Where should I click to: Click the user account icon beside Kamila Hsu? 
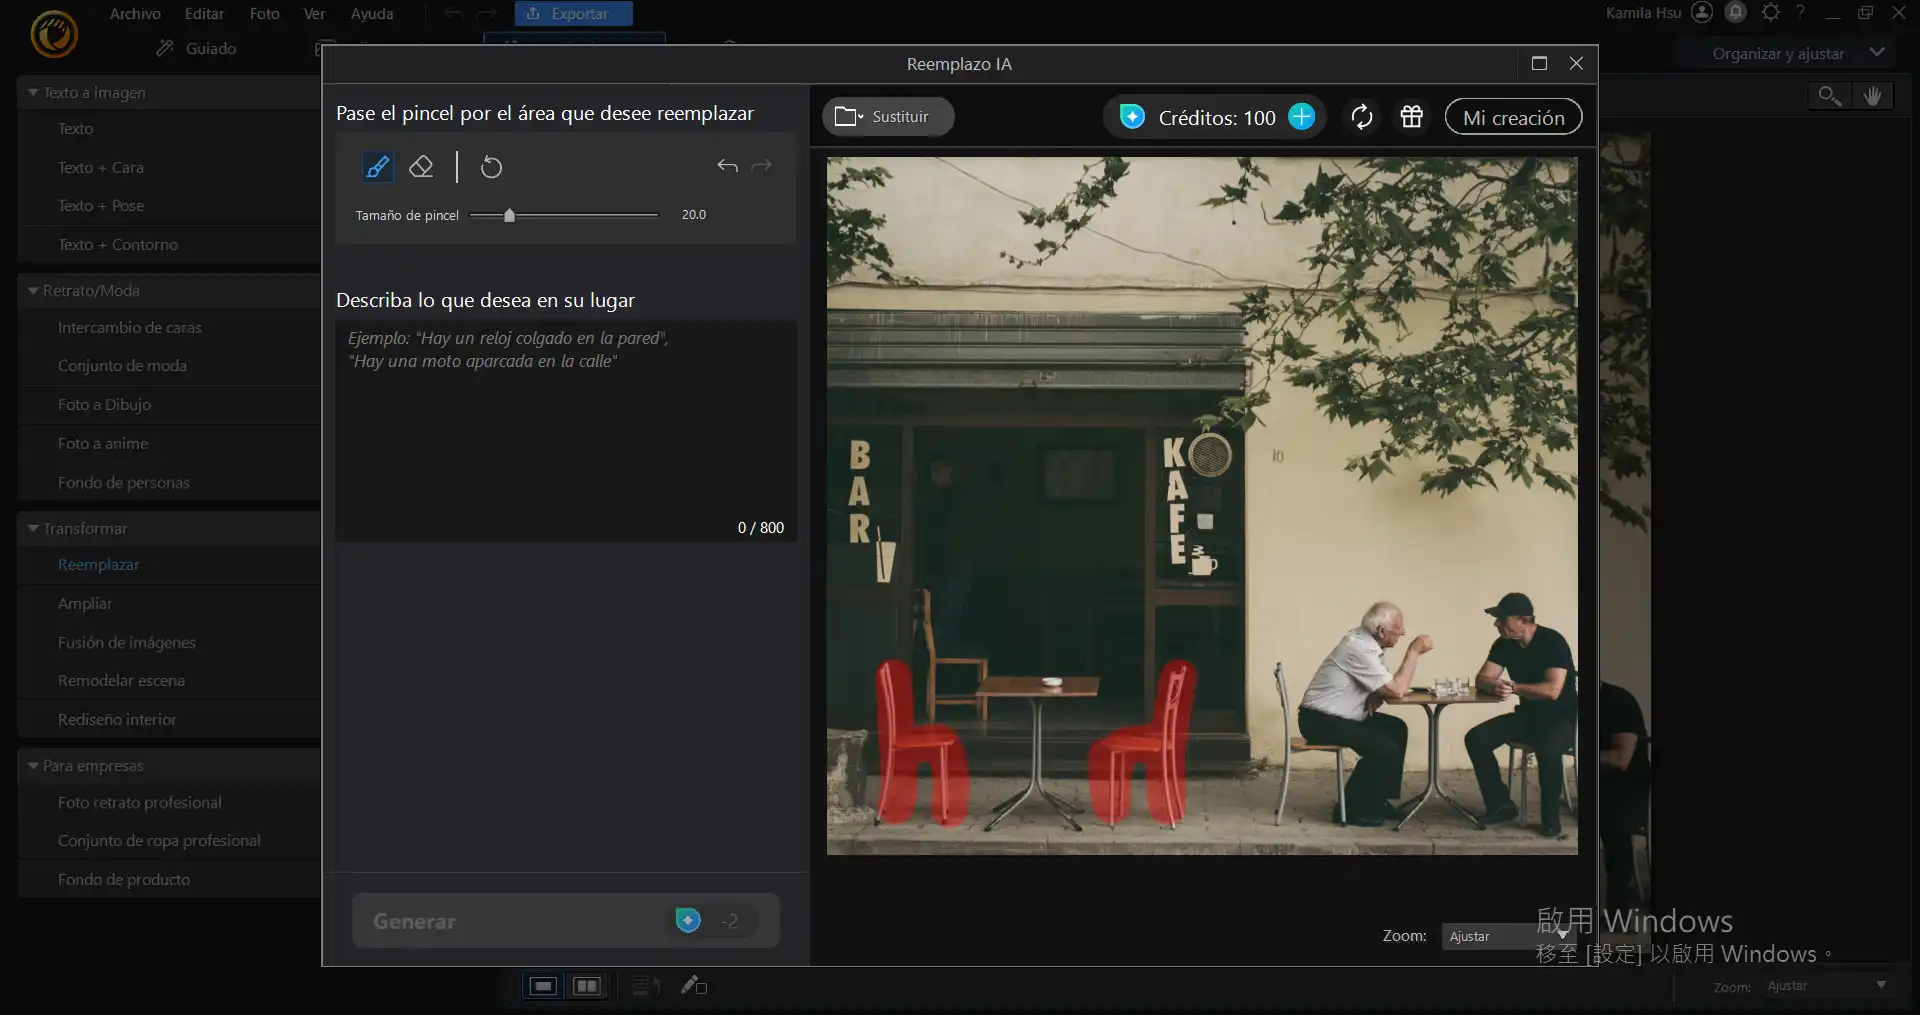1702,12
